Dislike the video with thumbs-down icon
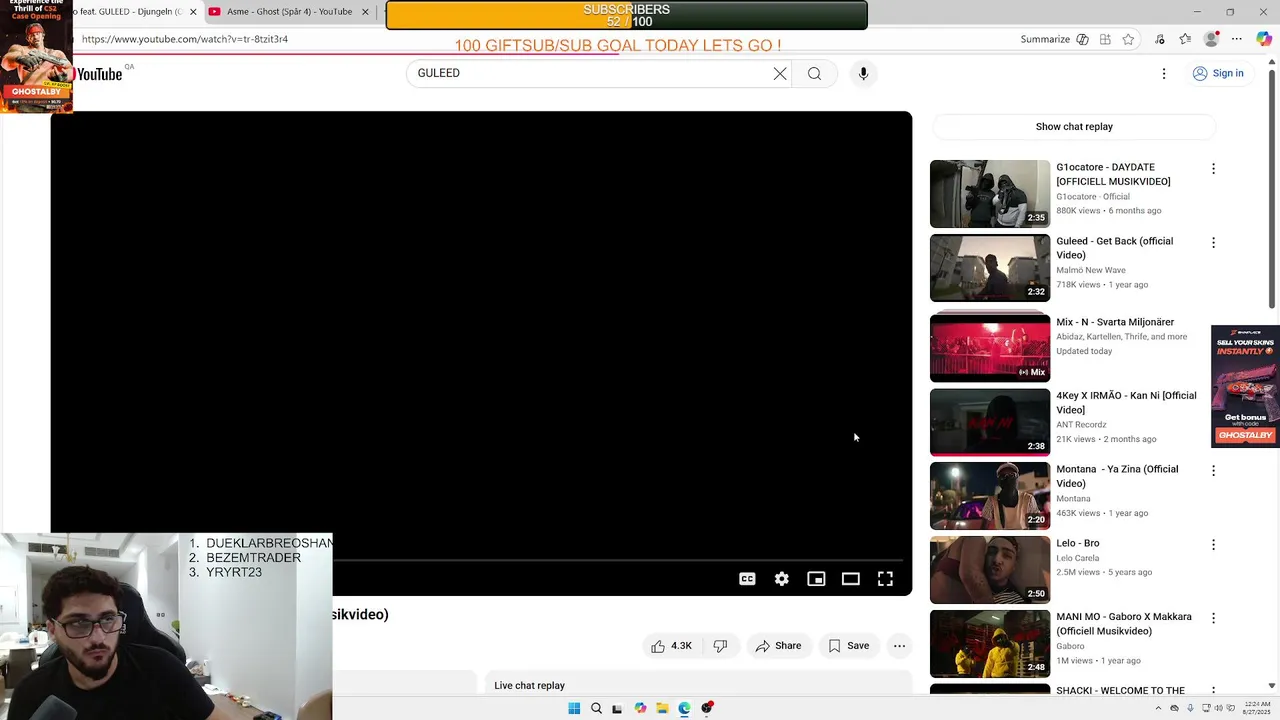The height and width of the screenshot is (720, 1280). click(x=720, y=646)
